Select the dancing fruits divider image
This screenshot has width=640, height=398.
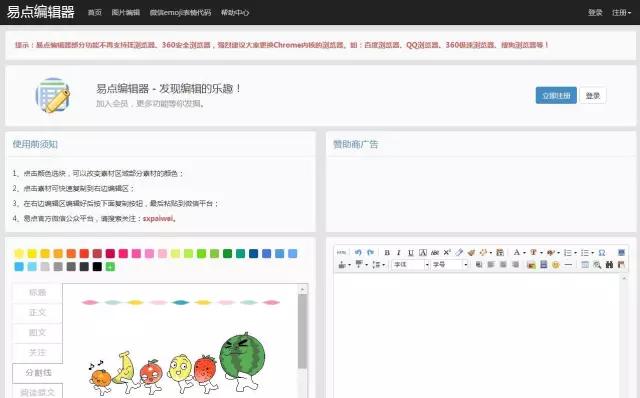tap(177, 363)
